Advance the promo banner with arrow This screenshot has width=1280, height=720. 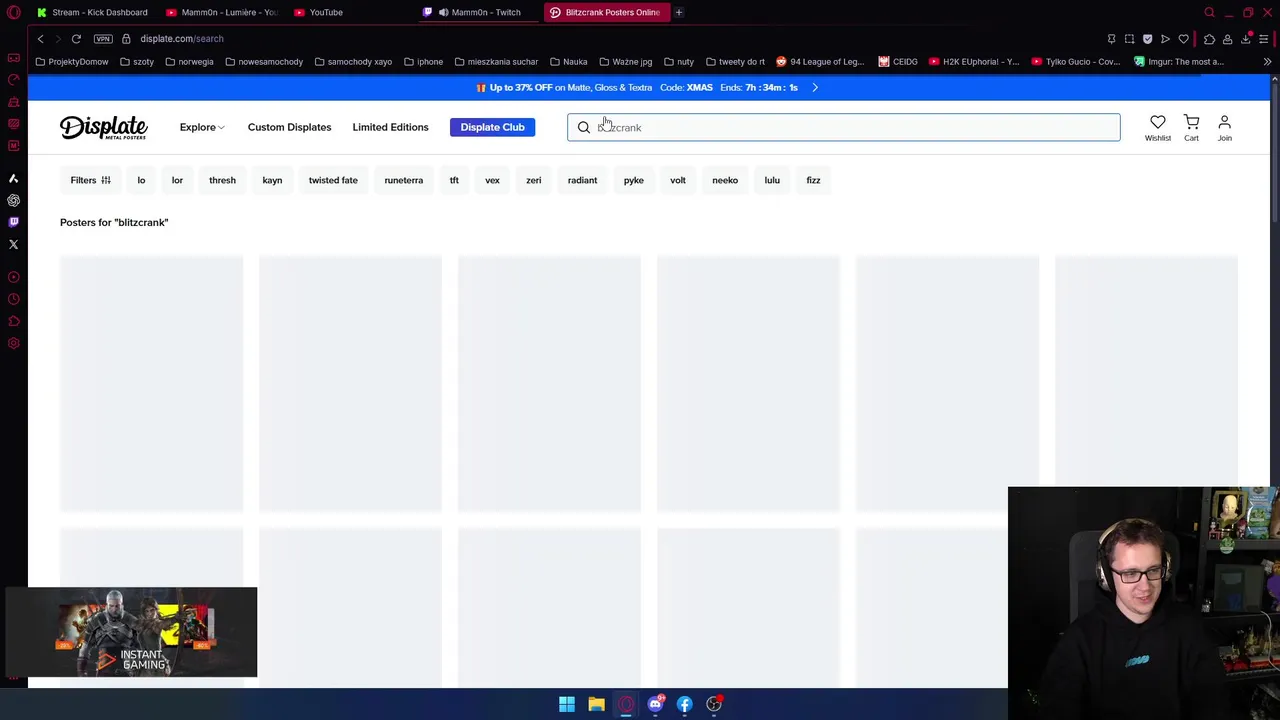[x=815, y=88]
